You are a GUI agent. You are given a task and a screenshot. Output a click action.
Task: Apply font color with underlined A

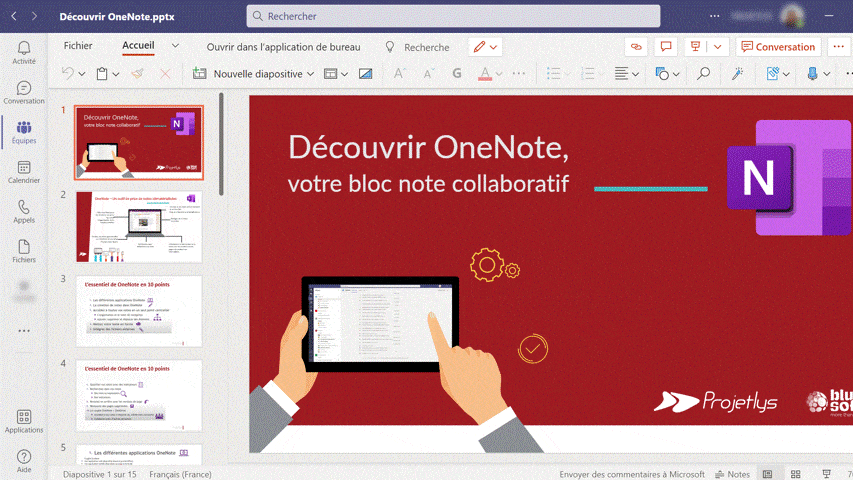[485, 73]
